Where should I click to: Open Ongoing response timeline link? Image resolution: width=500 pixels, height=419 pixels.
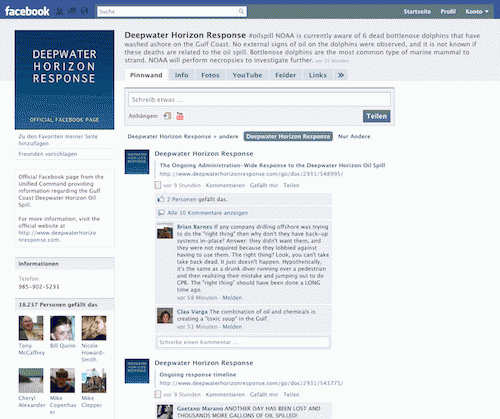click(x=198, y=375)
